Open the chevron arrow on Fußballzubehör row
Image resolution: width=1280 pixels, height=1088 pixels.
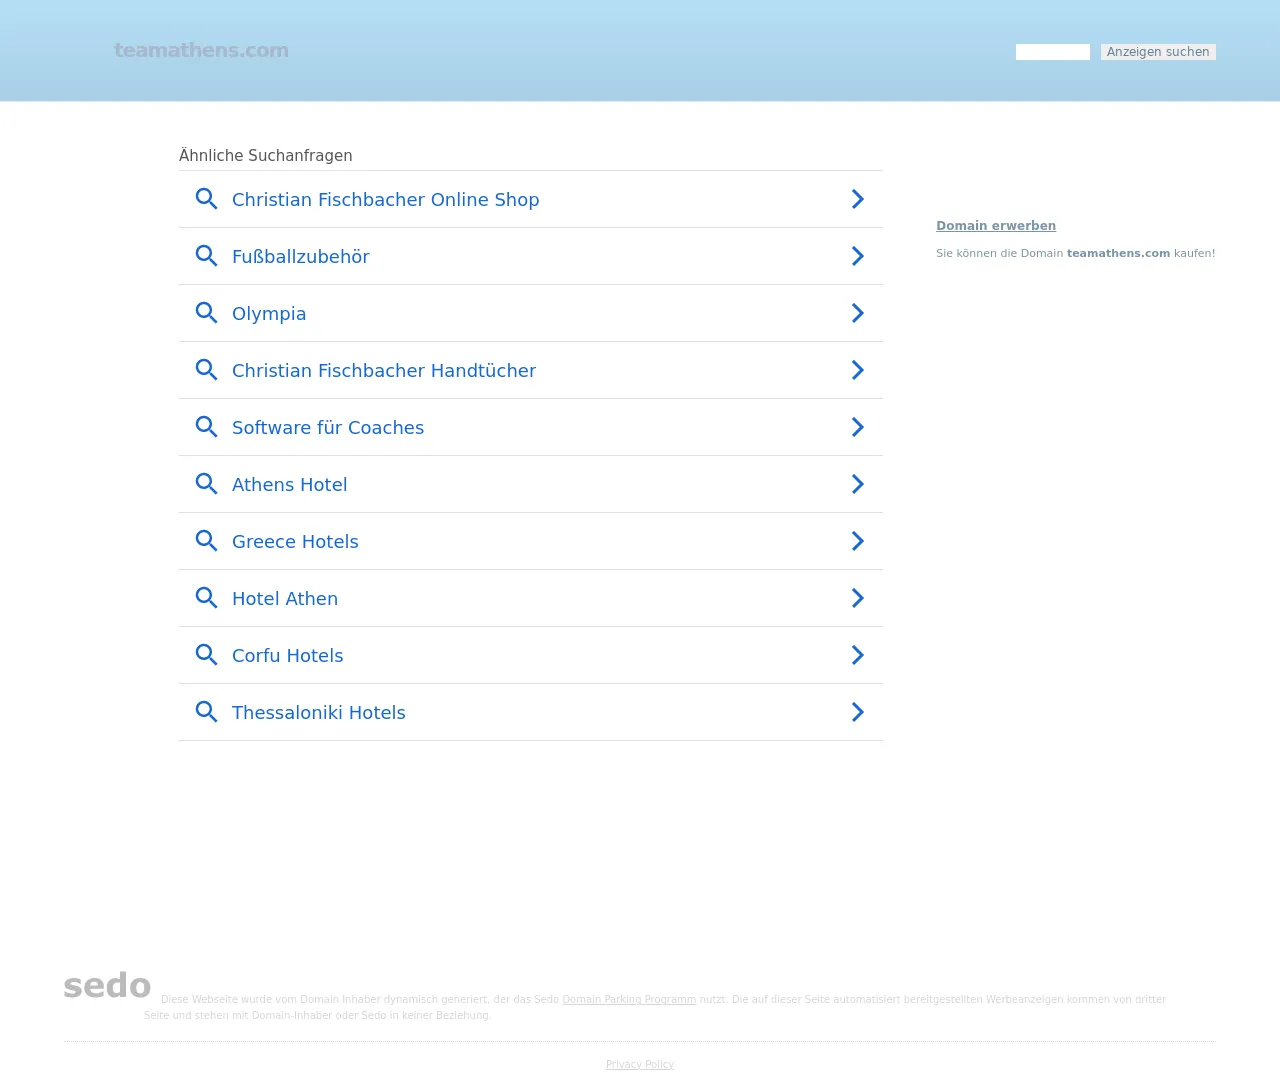tap(858, 256)
